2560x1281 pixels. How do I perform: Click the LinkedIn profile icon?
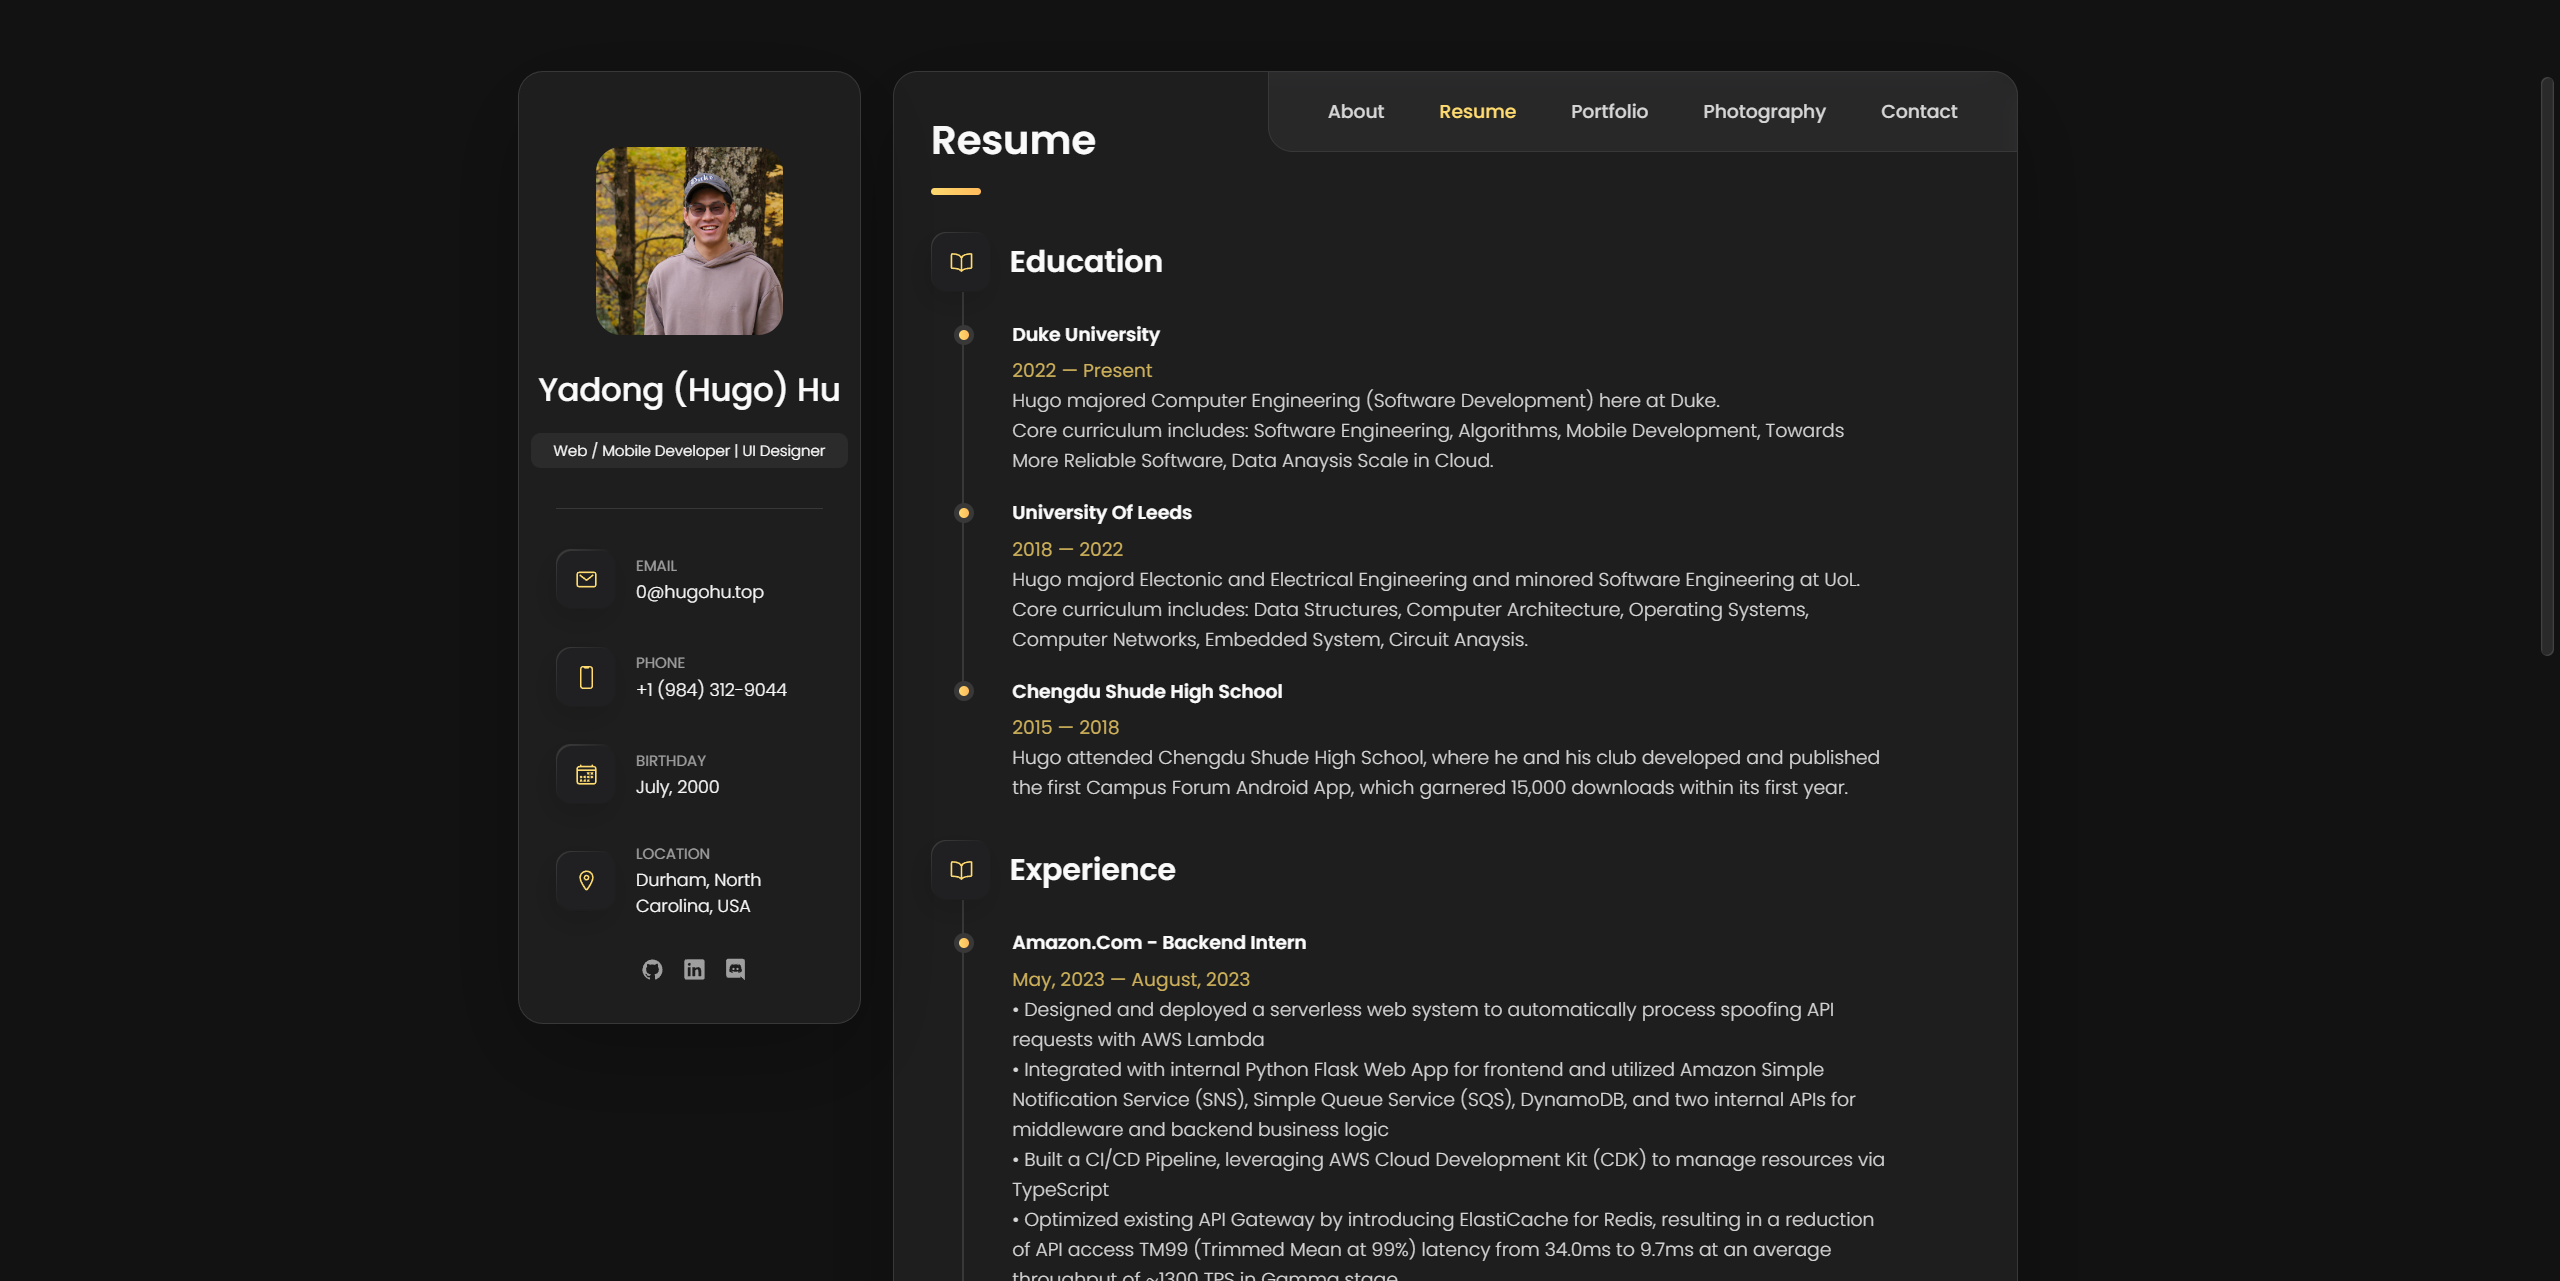pos(694,967)
